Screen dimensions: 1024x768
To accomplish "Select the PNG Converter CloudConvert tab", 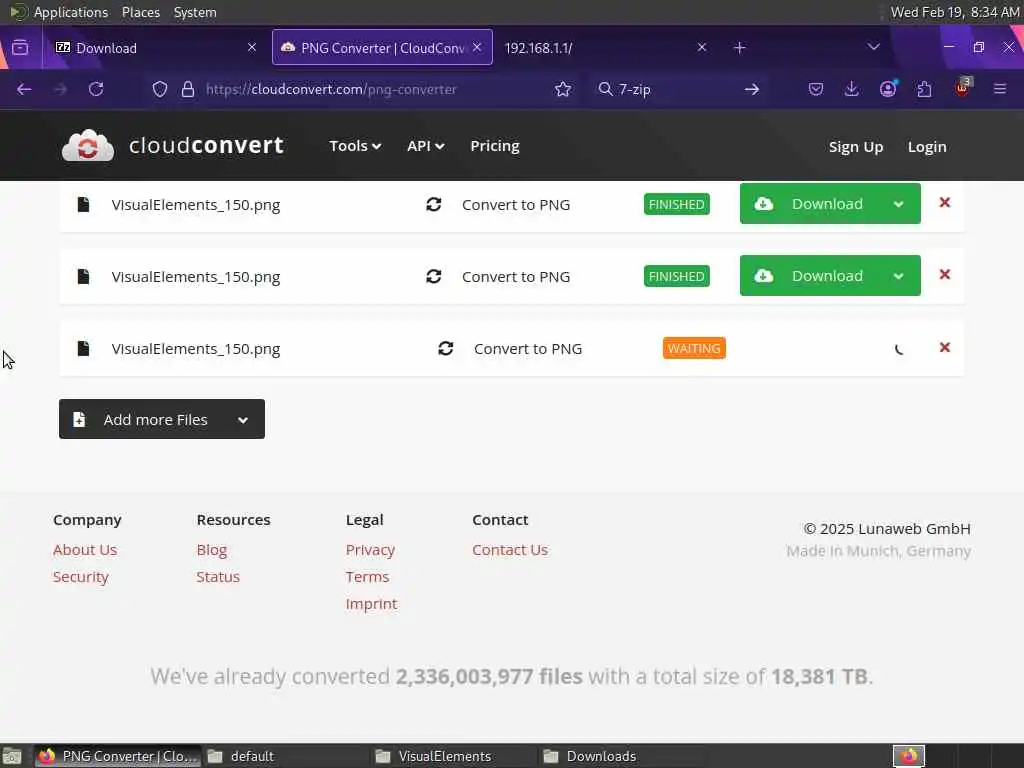I will pos(382,48).
